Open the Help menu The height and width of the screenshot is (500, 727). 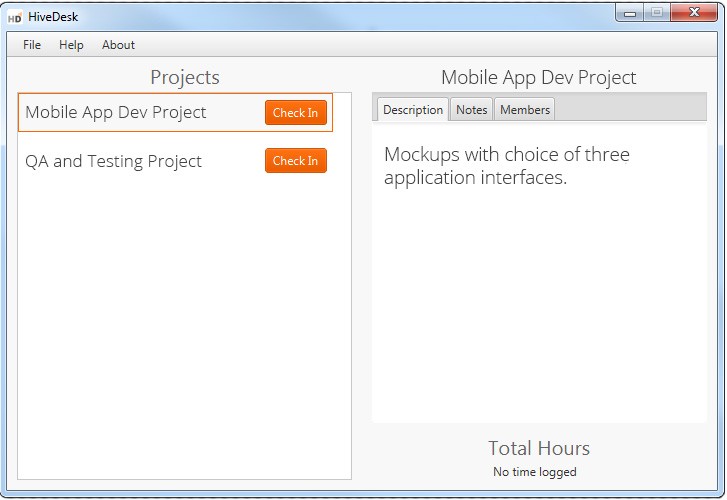[71, 45]
